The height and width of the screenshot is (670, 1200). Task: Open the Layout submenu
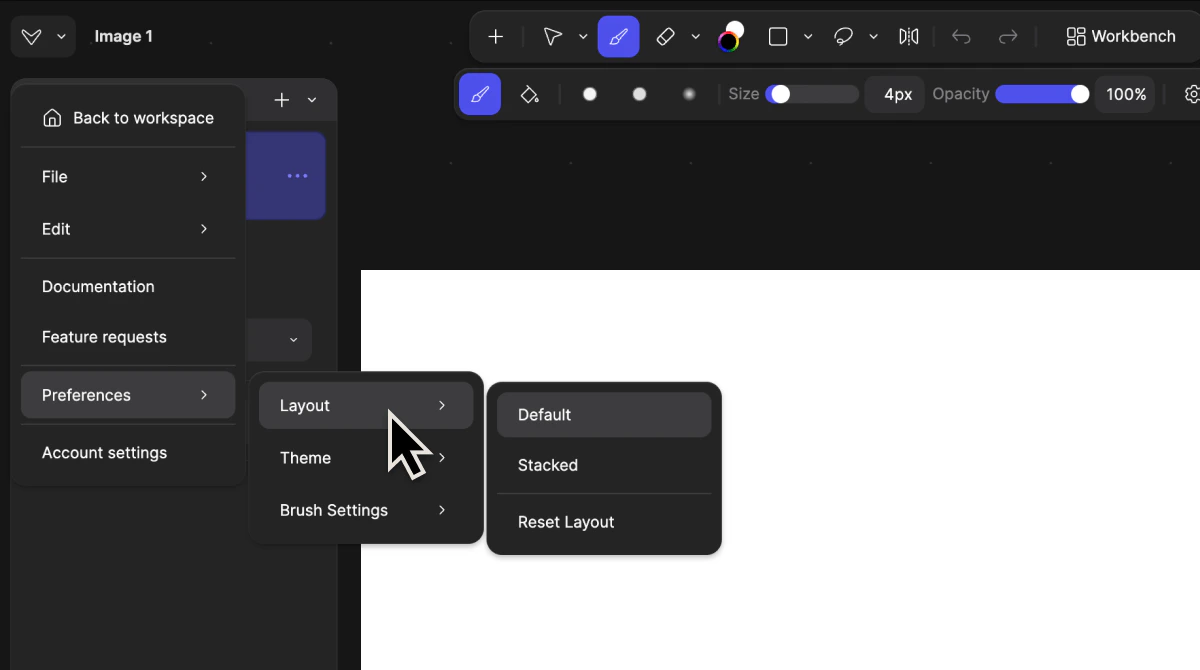coord(366,406)
